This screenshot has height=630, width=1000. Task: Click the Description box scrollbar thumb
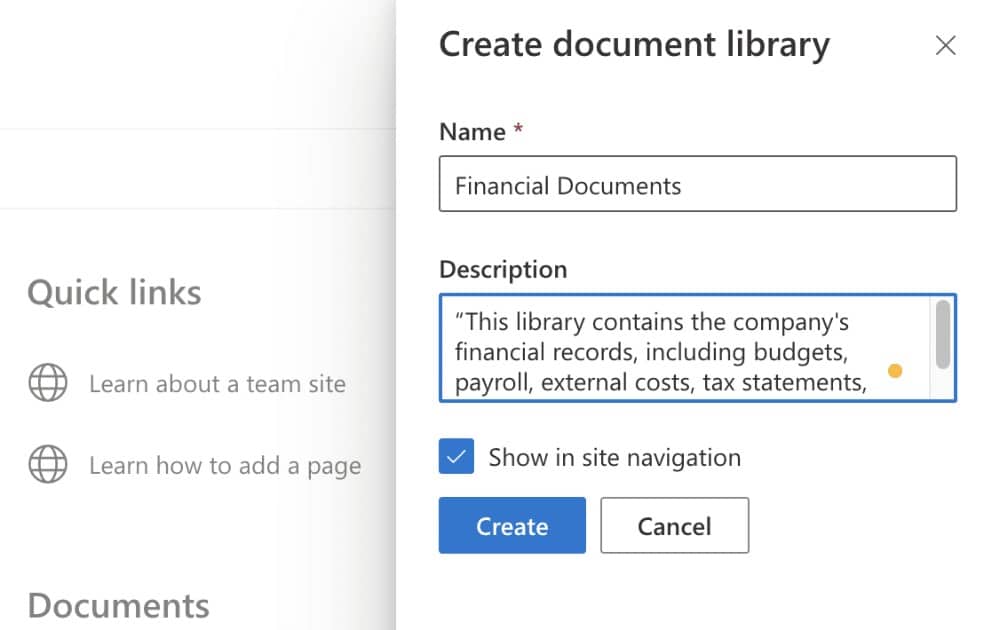point(942,334)
